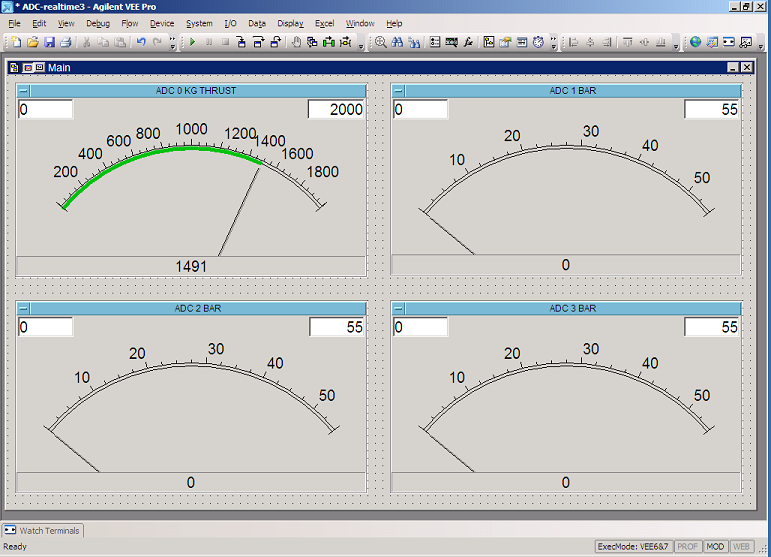Click first icon in Main window title
The image size is (771, 557).
point(14,67)
